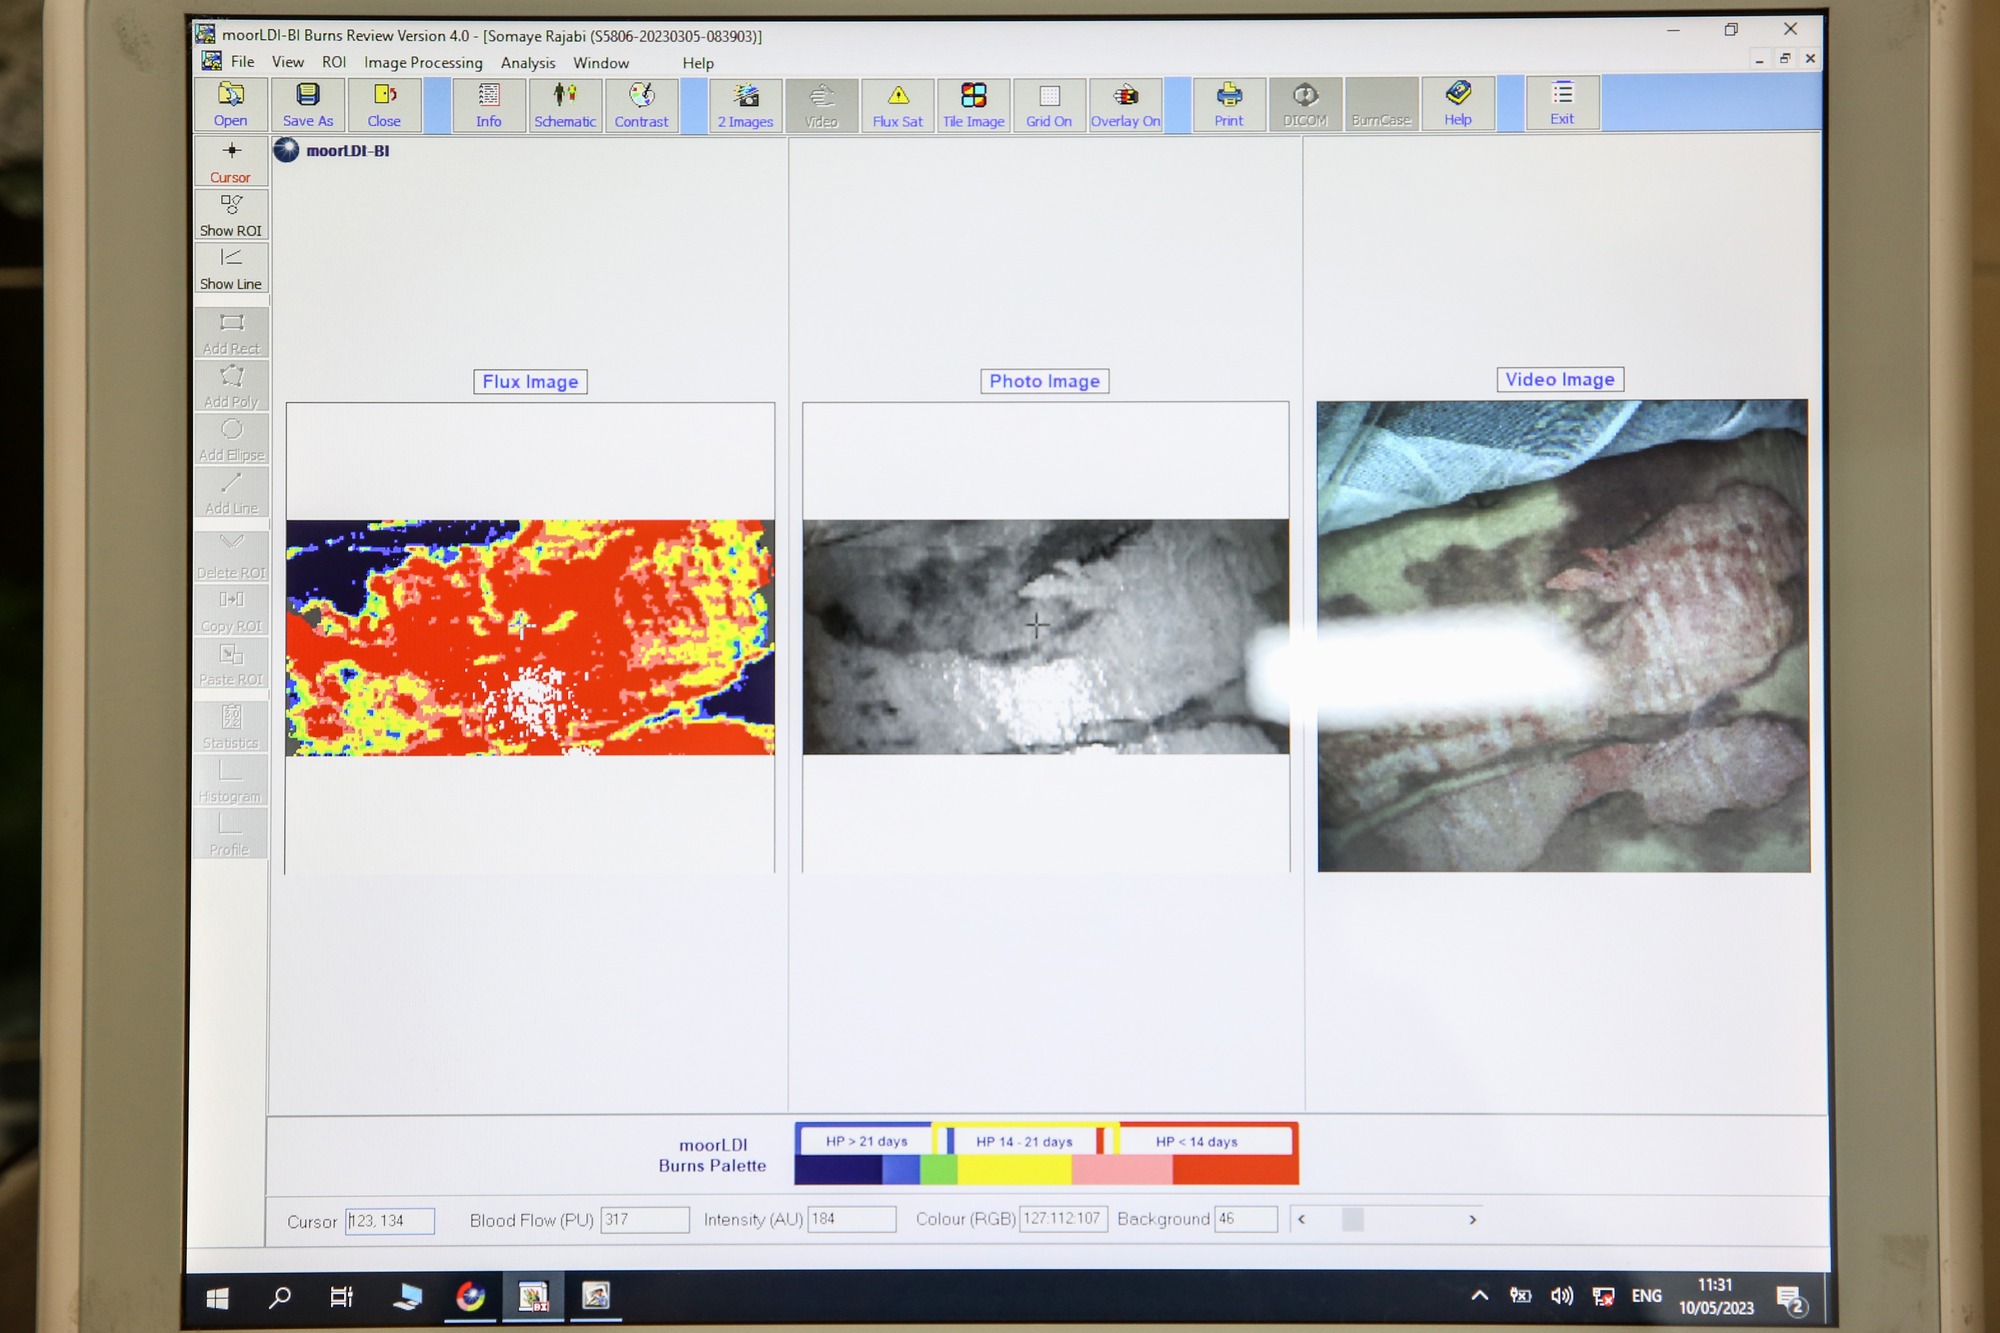The image size is (2000, 1333).
Task: Switch to 2 Images view
Action: [x=745, y=105]
